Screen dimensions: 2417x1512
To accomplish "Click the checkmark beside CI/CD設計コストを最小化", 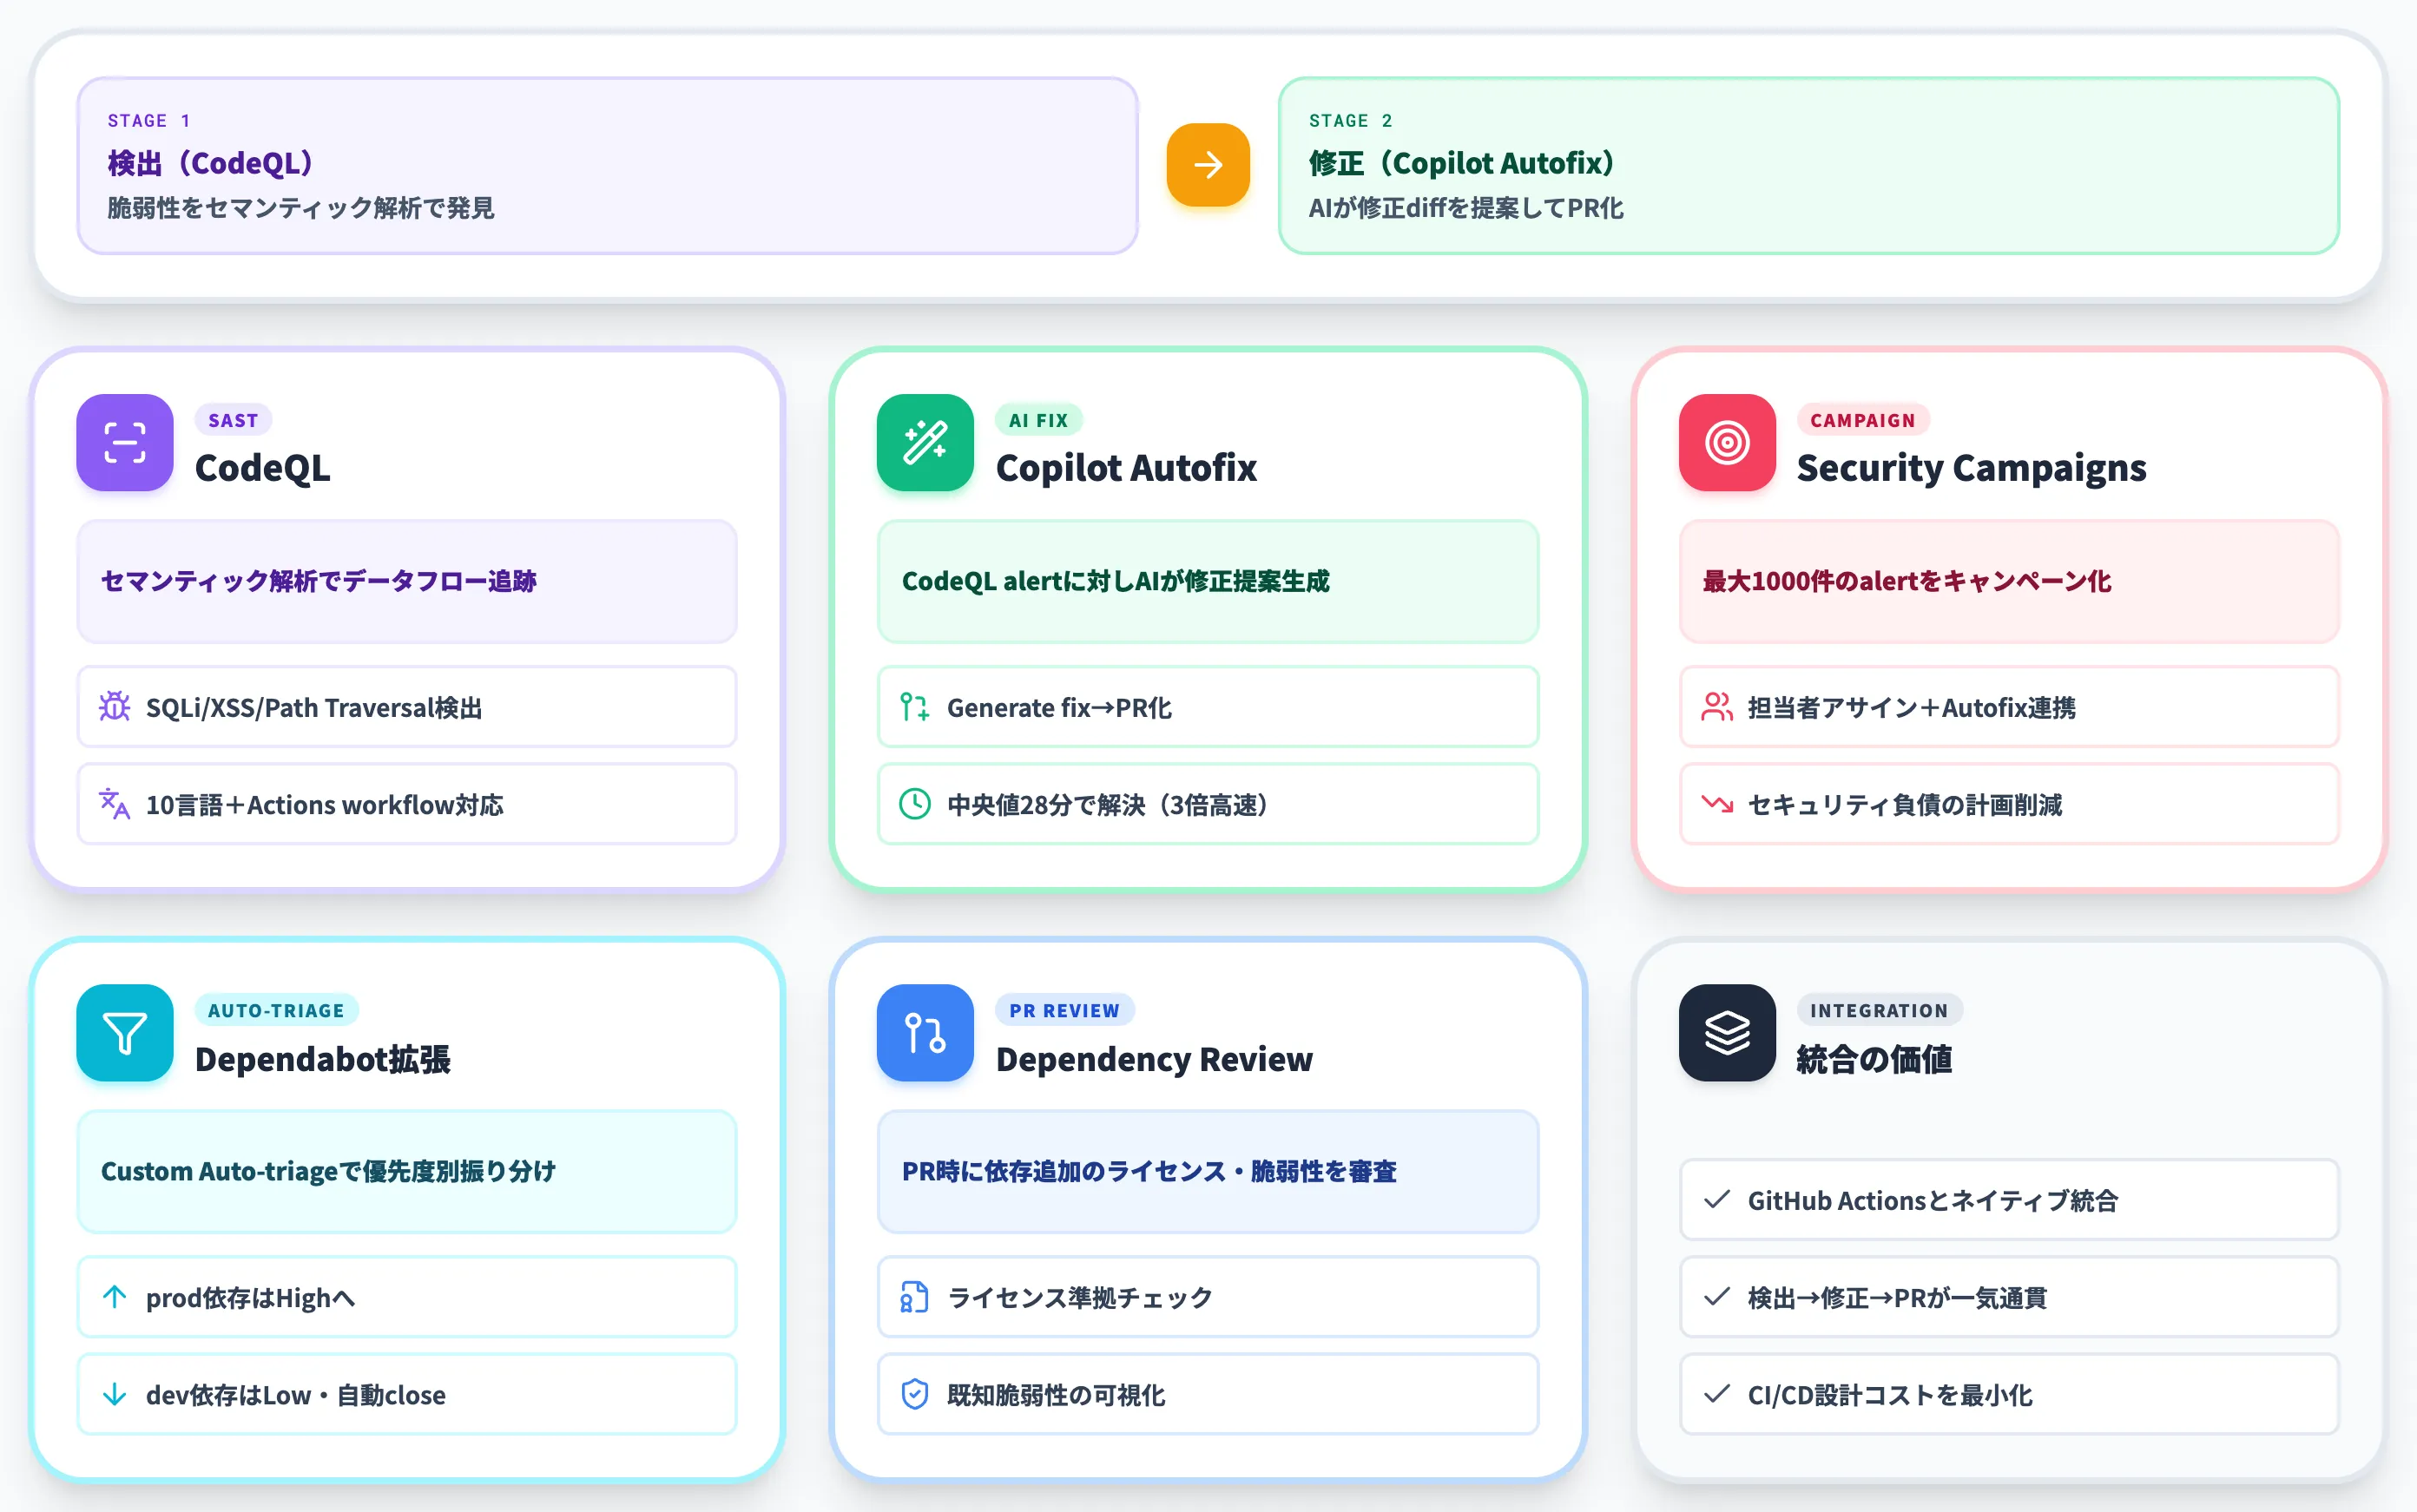I will pos(1717,1394).
